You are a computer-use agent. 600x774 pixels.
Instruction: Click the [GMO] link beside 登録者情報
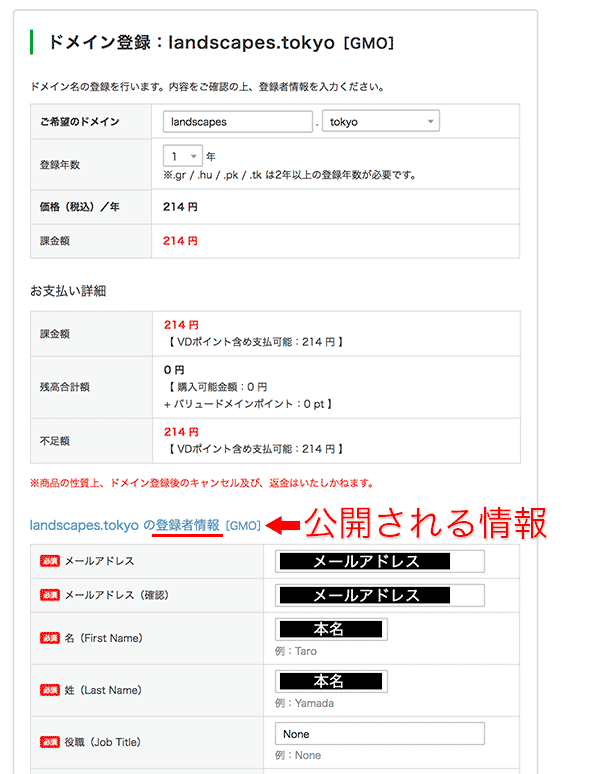coord(243,526)
